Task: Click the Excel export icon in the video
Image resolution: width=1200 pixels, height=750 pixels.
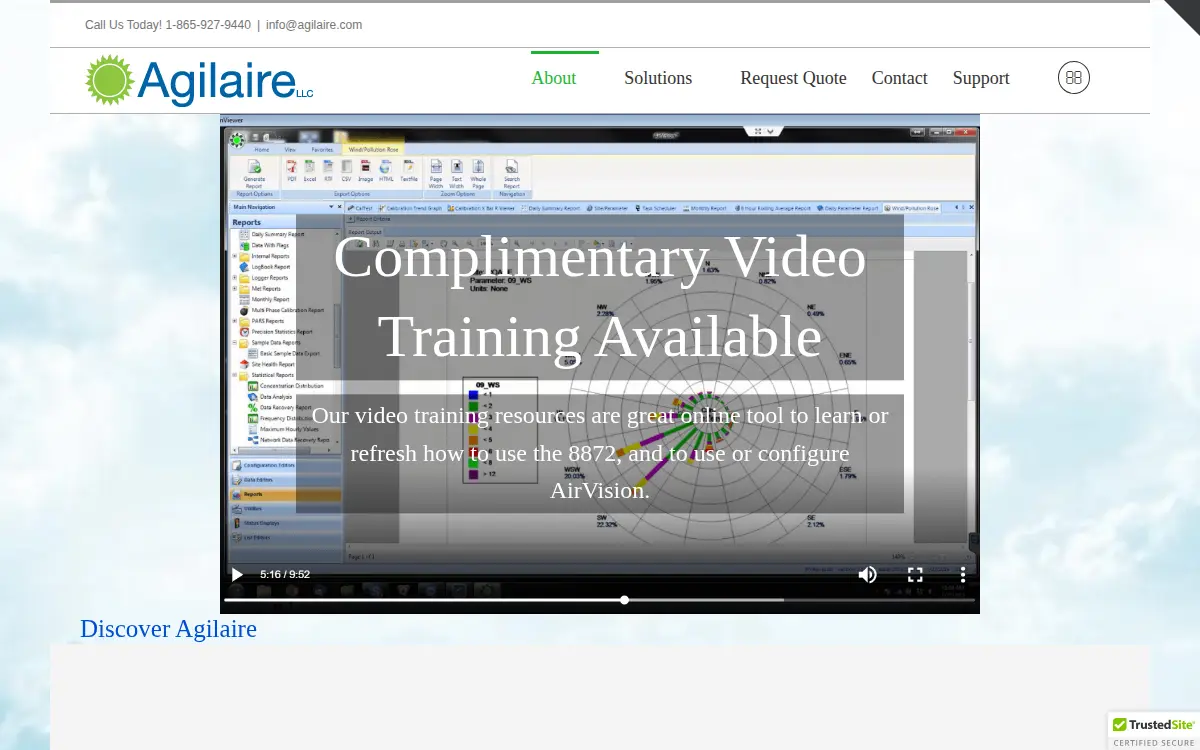Action: pos(310,170)
